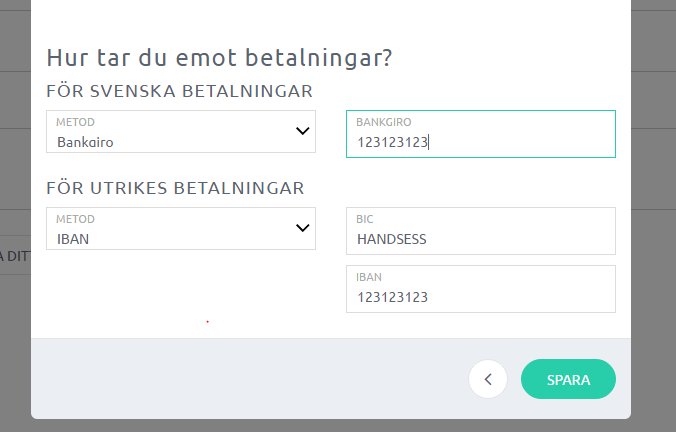Click 'FÖR UTRIKES BETALNINGAR' section title
The image size is (676, 432).
pos(175,188)
